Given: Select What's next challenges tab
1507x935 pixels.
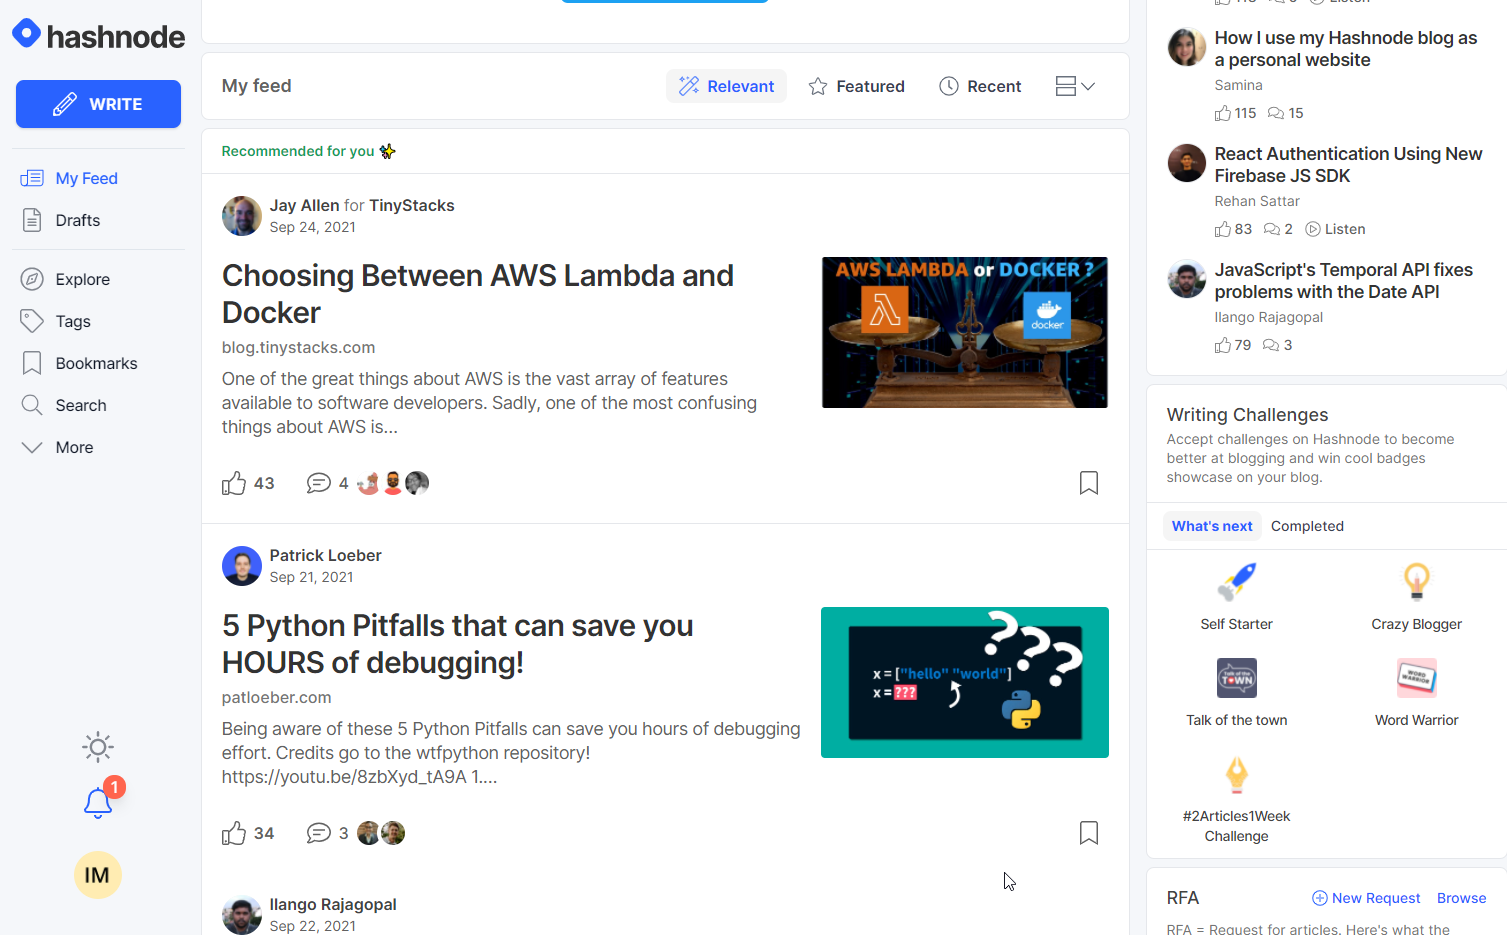Looking at the screenshot, I should click(1212, 526).
